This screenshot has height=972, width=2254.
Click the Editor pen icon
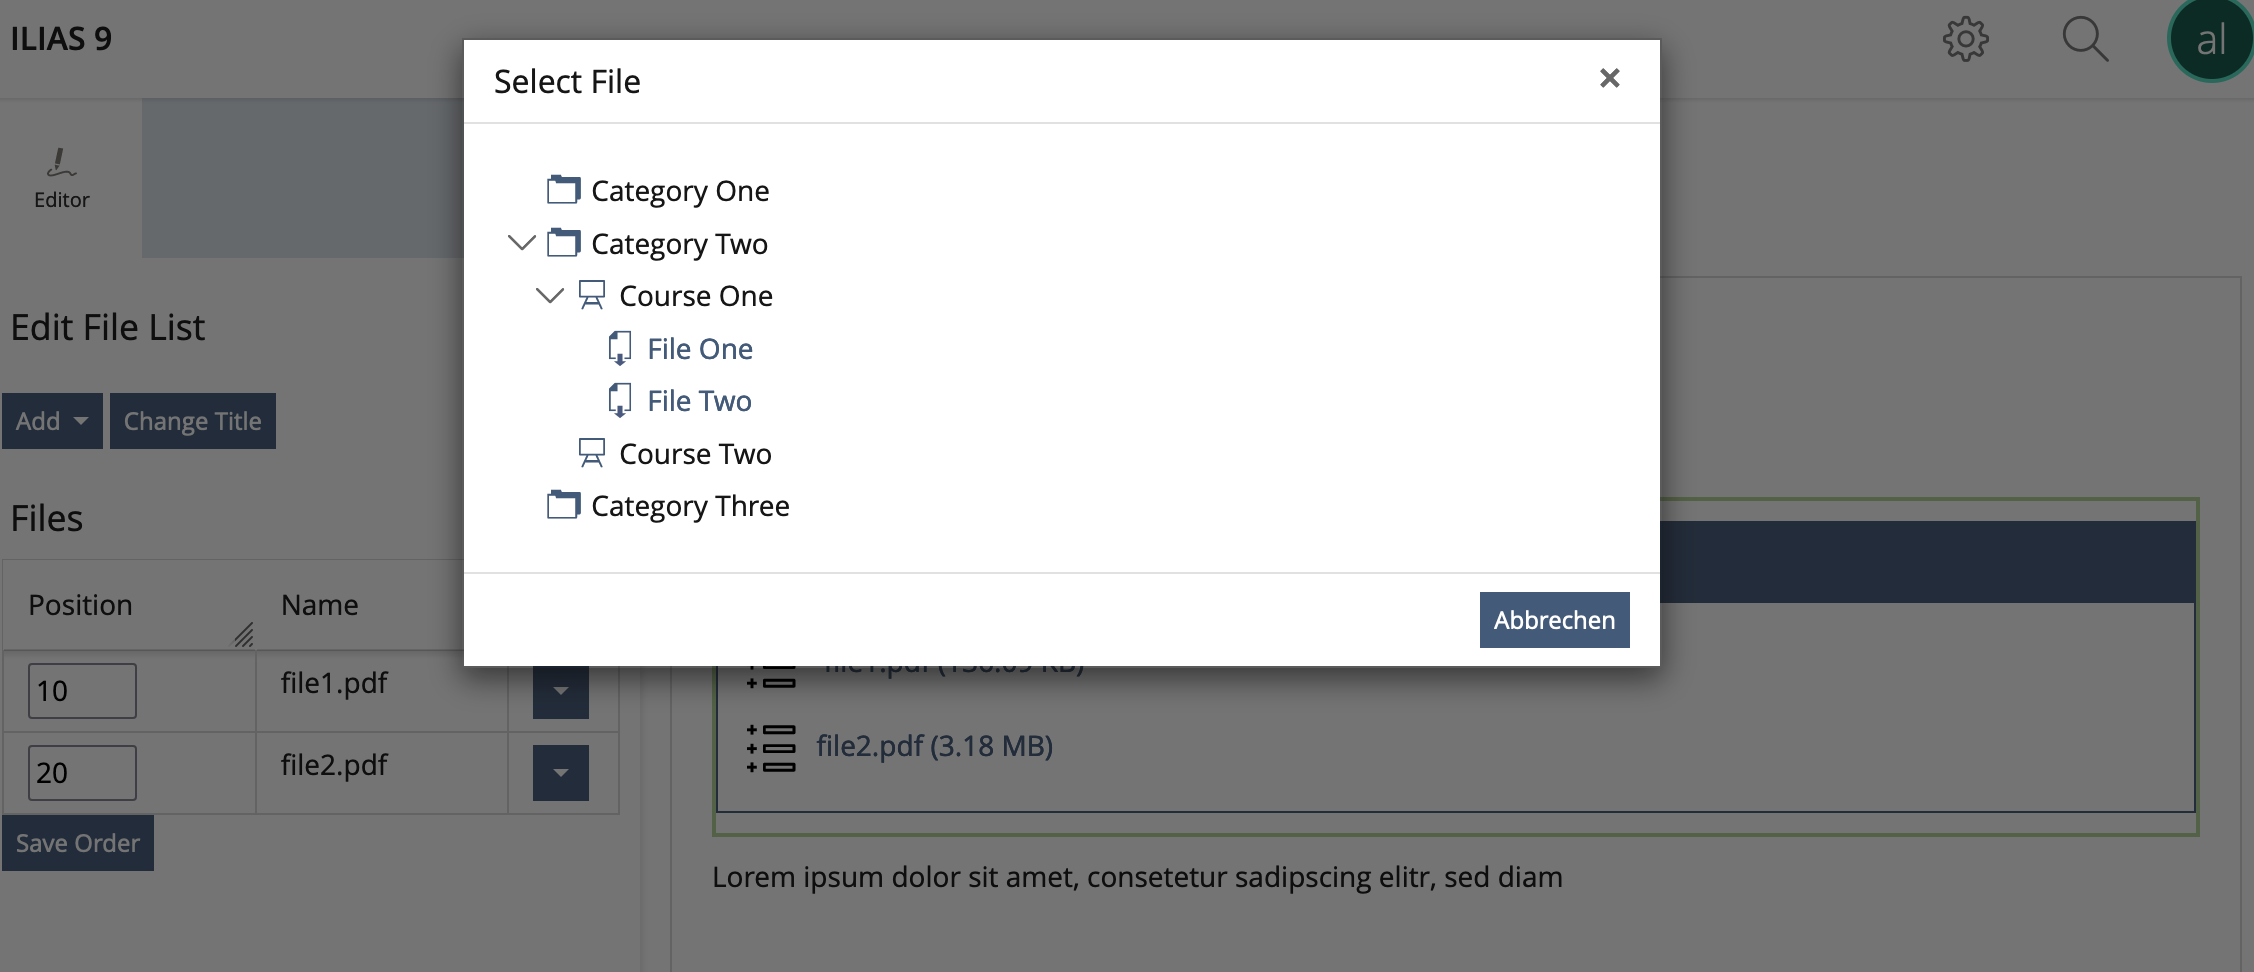(61, 163)
